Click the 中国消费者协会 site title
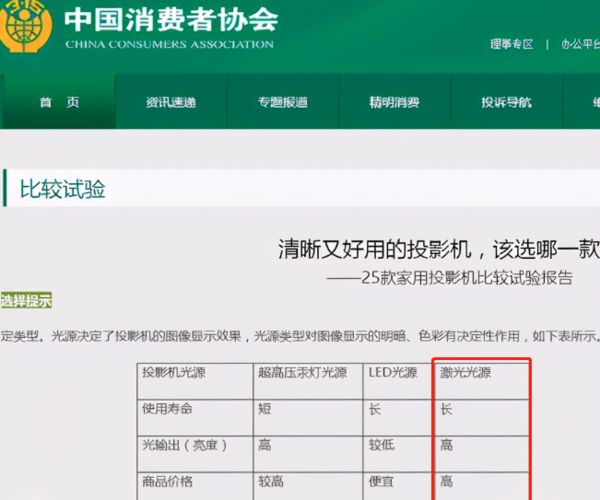 click(x=170, y=19)
